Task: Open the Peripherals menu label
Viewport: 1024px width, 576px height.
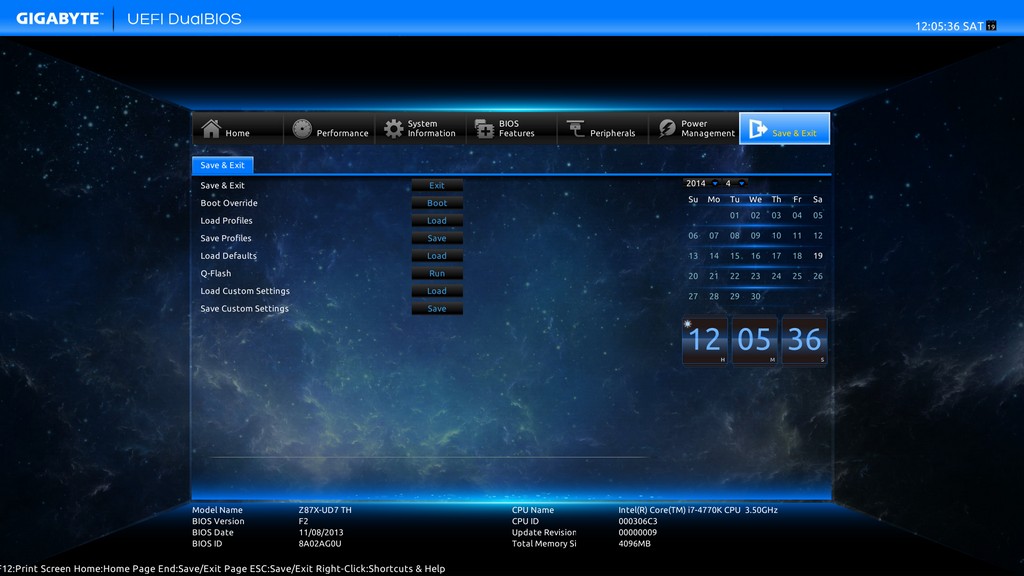Action: click(x=613, y=133)
